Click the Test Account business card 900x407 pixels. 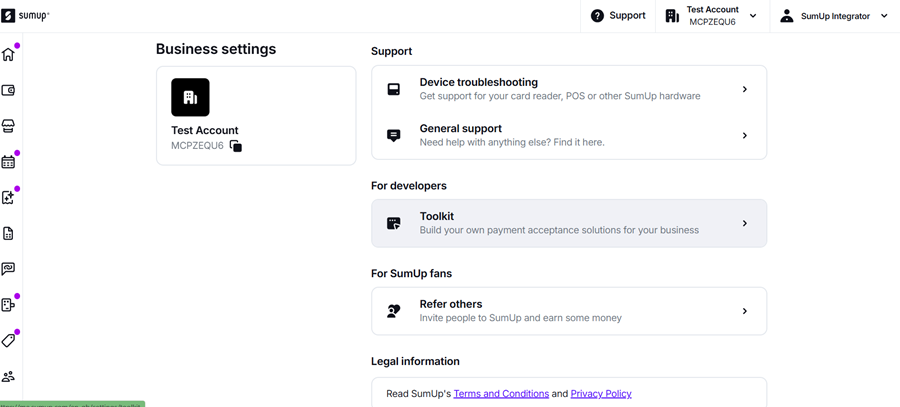pyautogui.click(x=256, y=116)
